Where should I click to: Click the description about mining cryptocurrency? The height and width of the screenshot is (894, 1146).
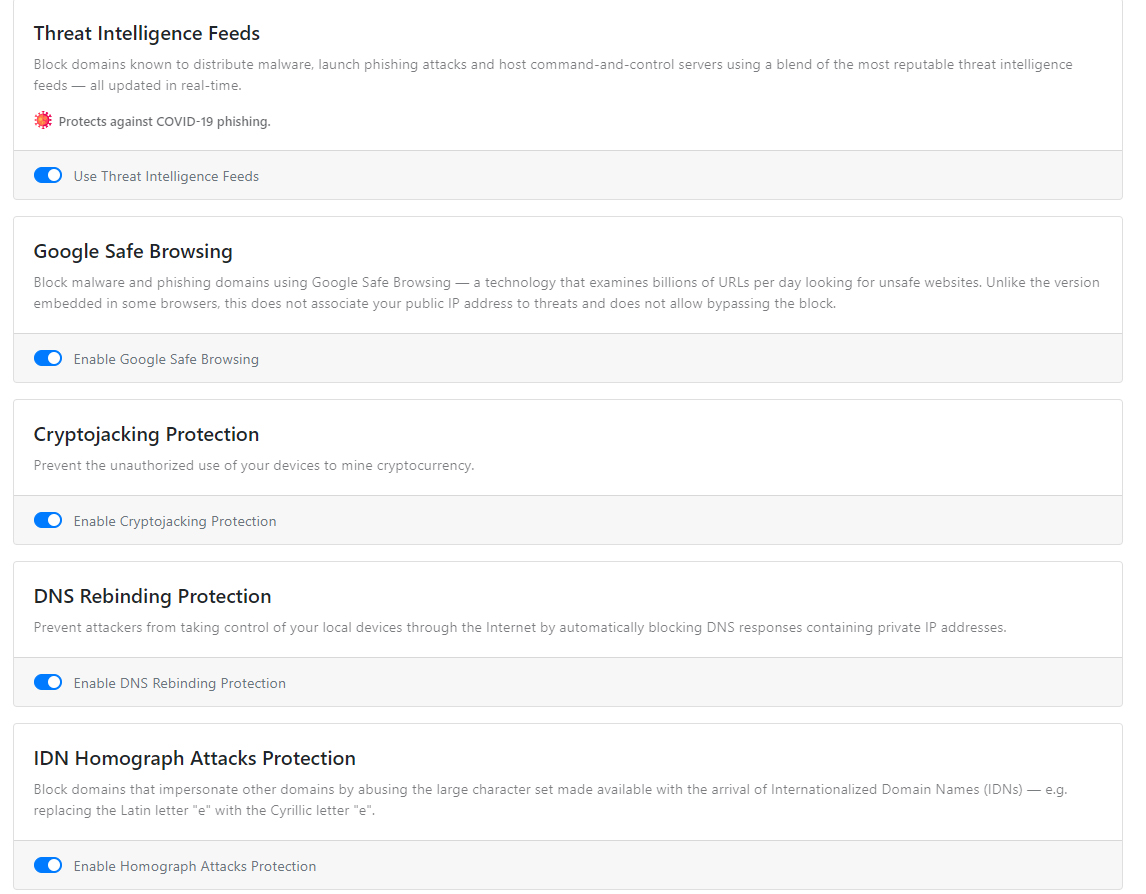tap(254, 465)
